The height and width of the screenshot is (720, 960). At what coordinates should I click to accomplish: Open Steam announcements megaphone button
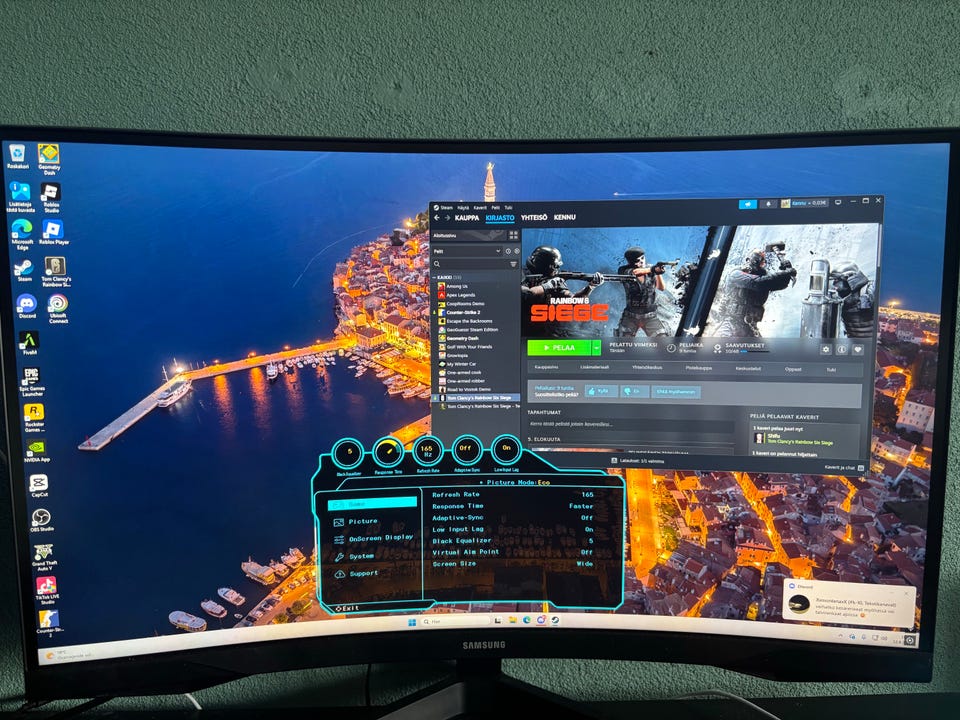tap(748, 204)
